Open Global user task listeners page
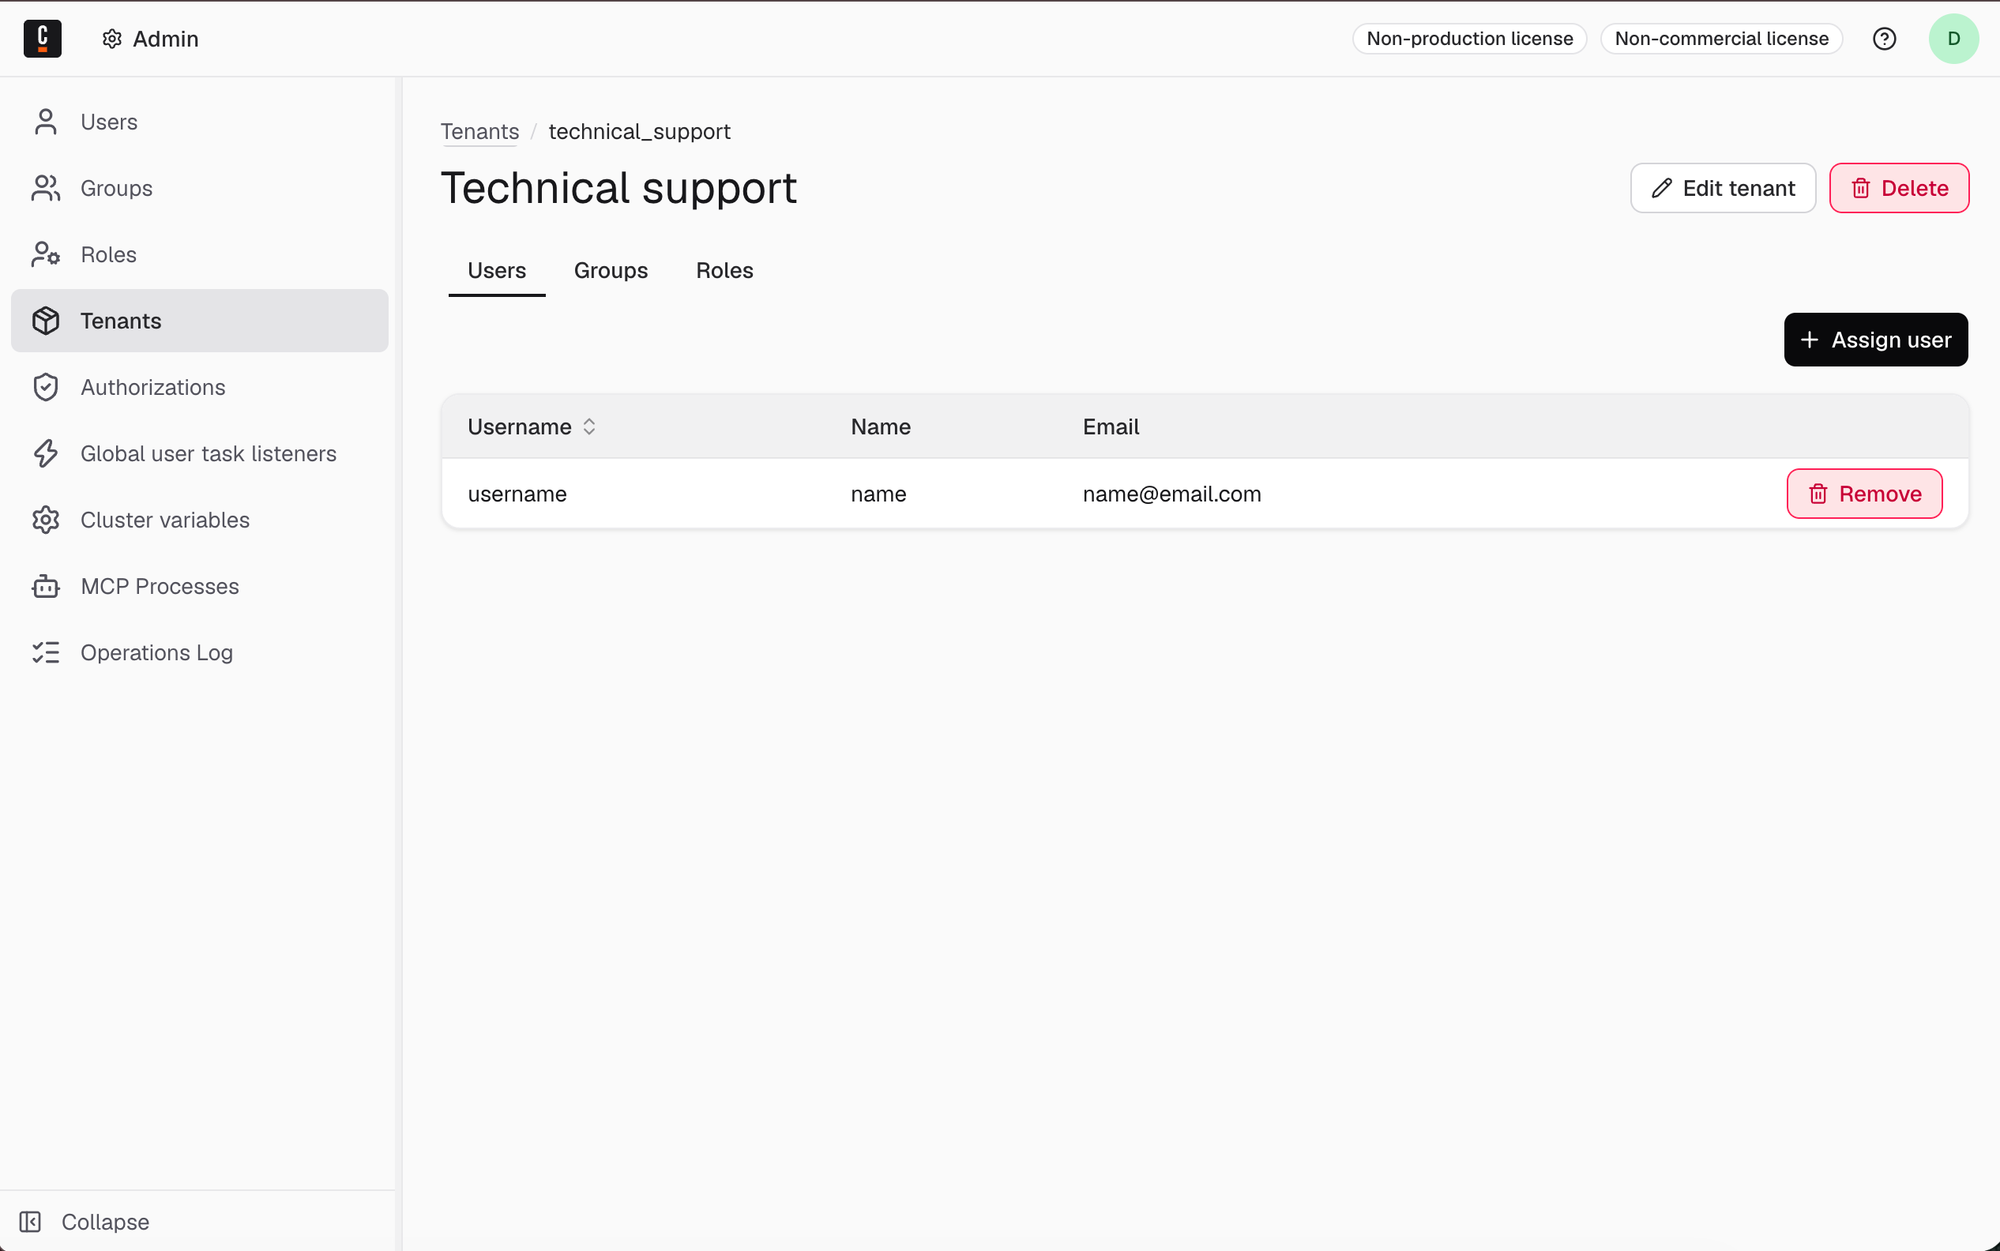This screenshot has height=1251, width=2000. click(200, 454)
